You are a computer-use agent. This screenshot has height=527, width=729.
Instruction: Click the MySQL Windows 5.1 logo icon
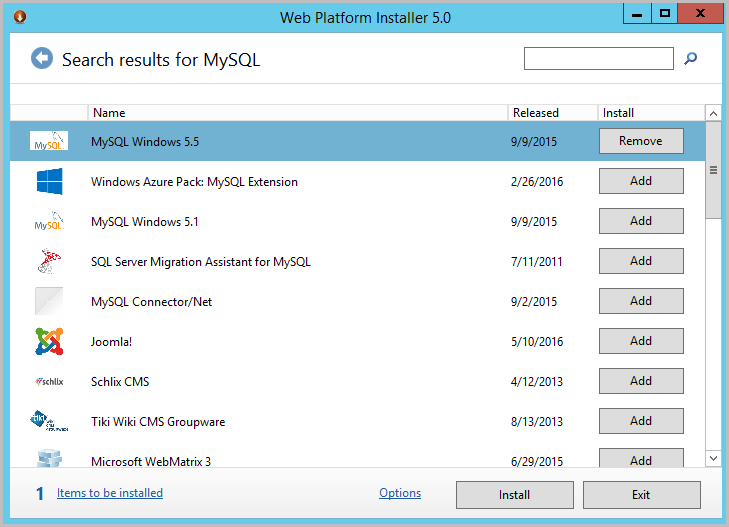pyautogui.click(x=49, y=222)
